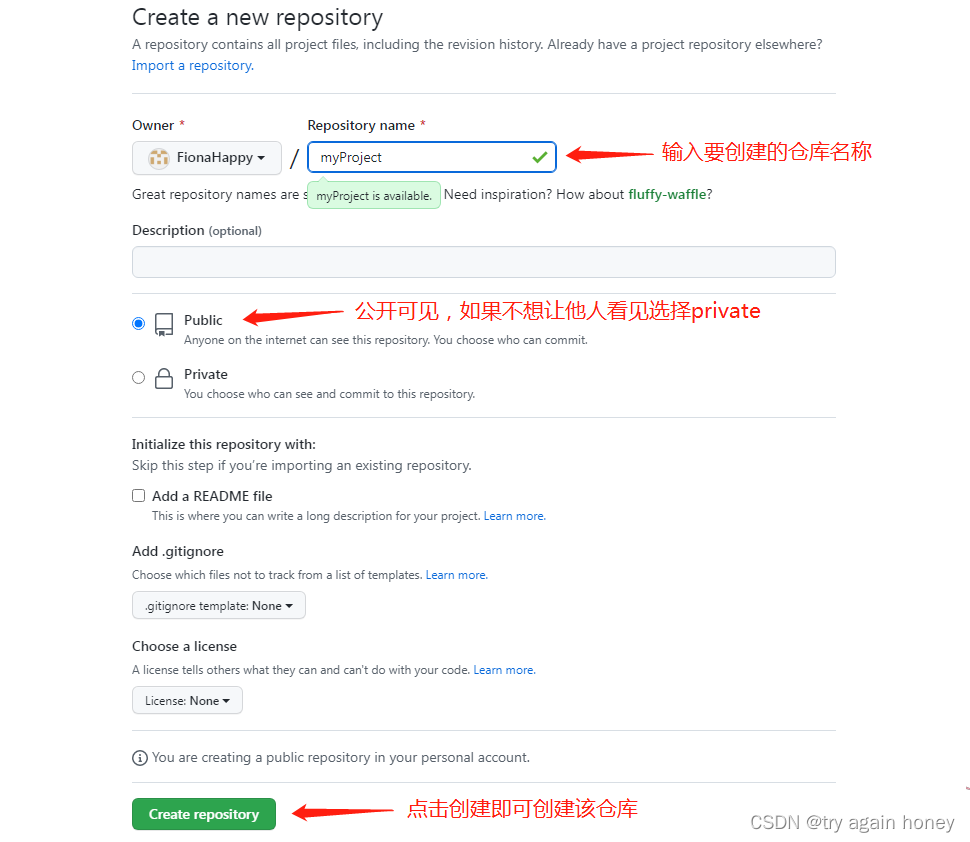The image size is (970, 842).
Task: Click the myProject is available tooltip
Action: pyautogui.click(x=374, y=195)
